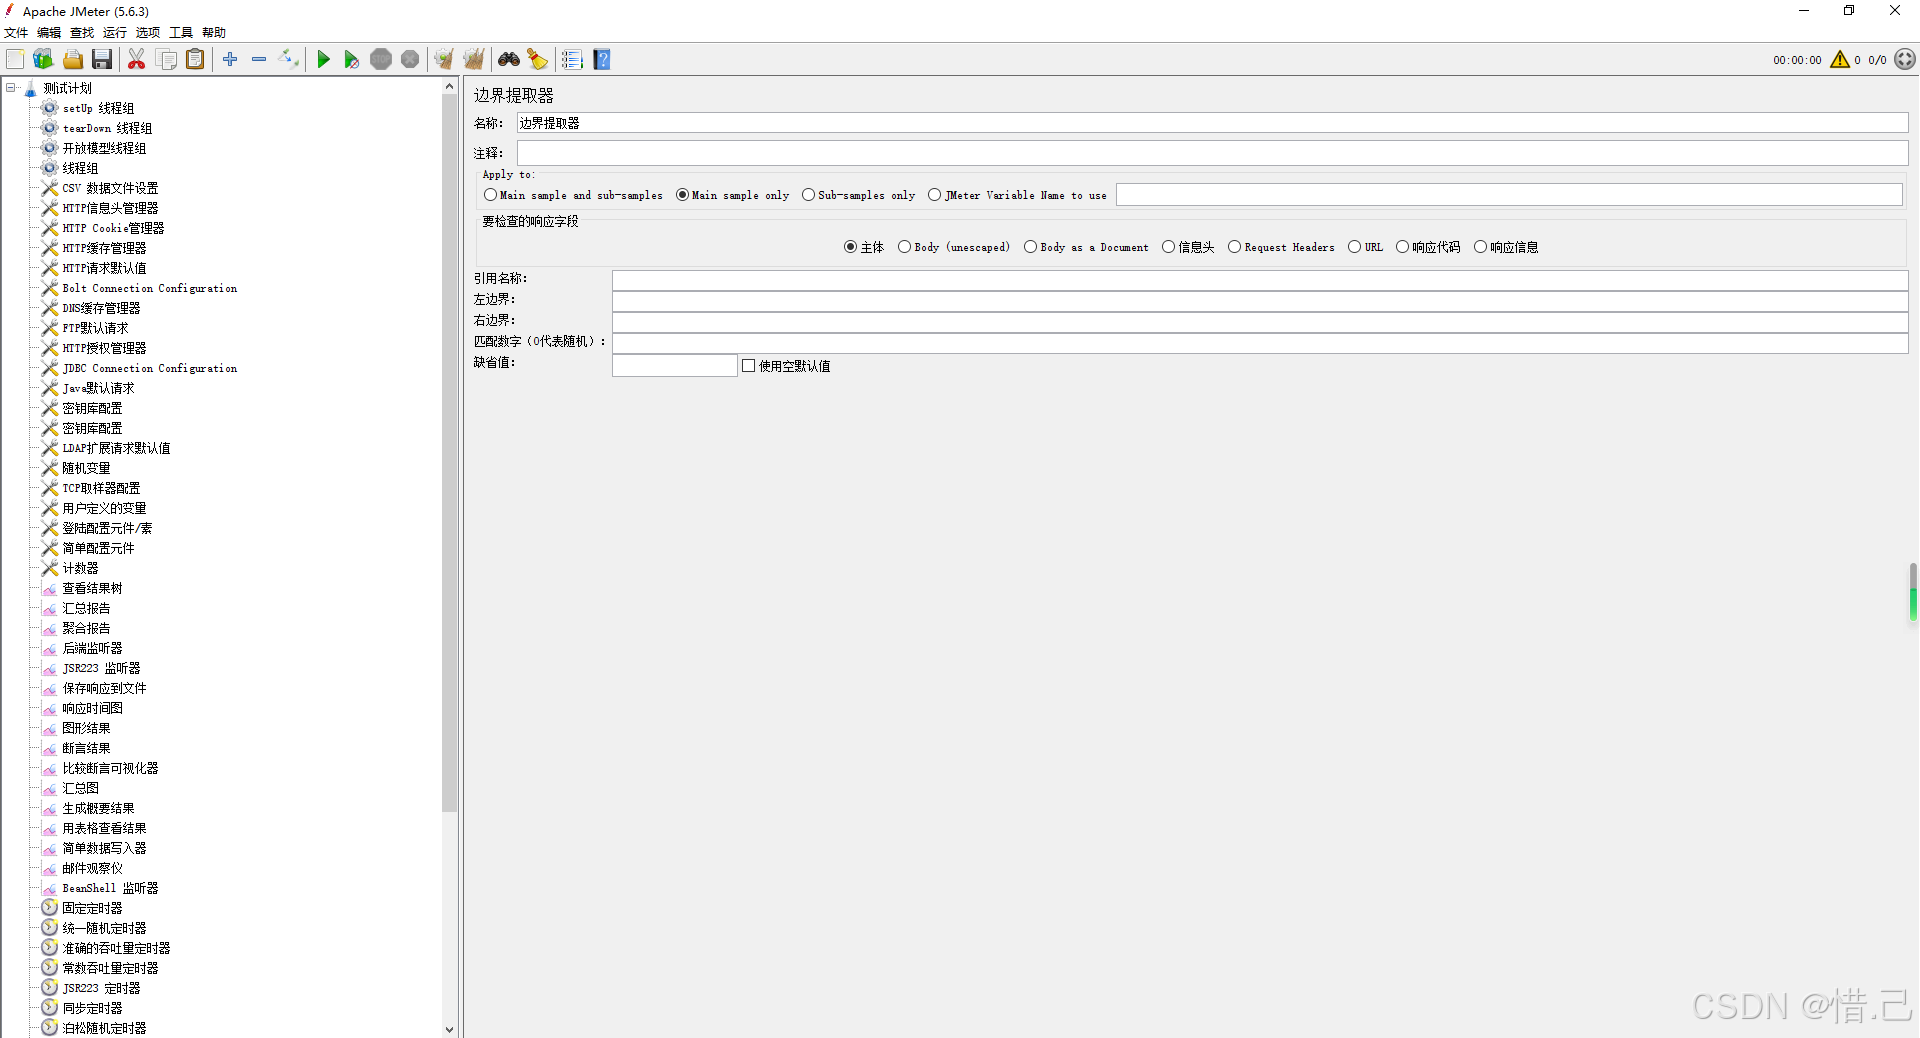Reset search using yellow broom icon

click(538, 60)
